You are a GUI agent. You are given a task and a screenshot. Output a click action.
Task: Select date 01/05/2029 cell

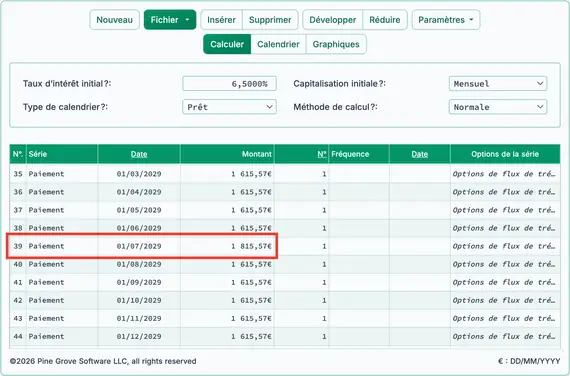(x=139, y=210)
